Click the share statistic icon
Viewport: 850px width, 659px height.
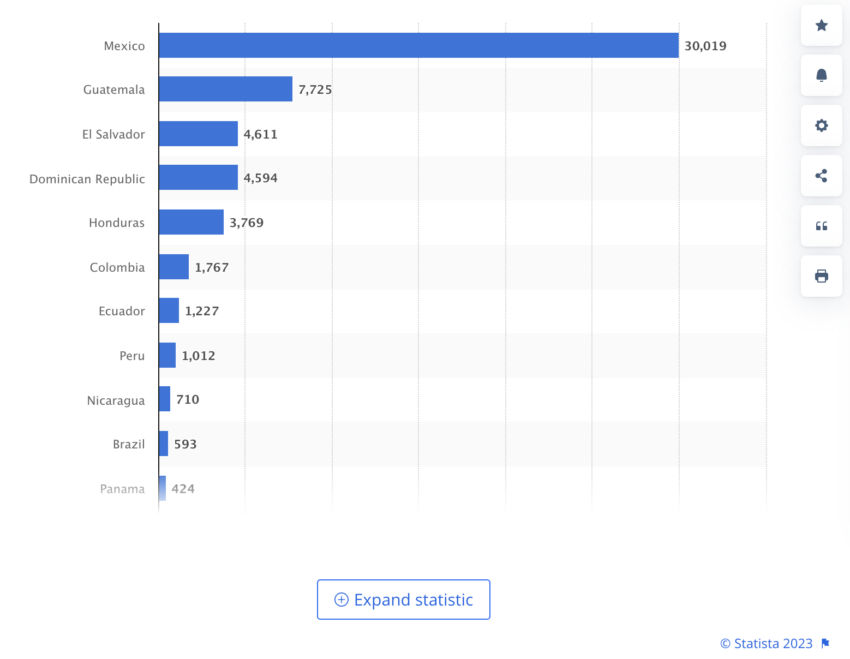pos(821,176)
